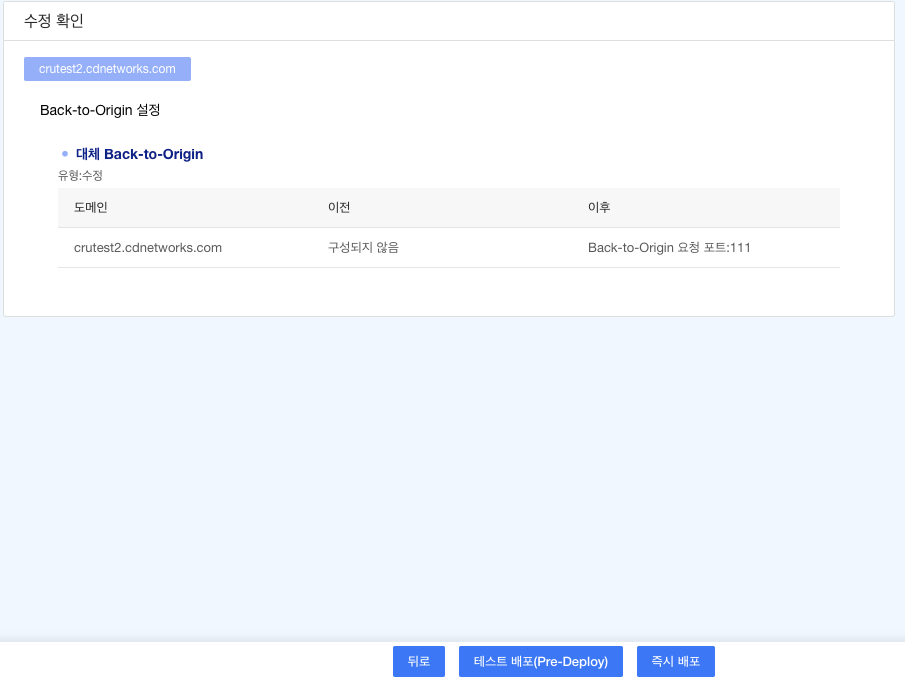The height and width of the screenshot is (679, 905).
Task: Click the 대체 Back-to-Origin section title
Action: (x=139, y=154)
